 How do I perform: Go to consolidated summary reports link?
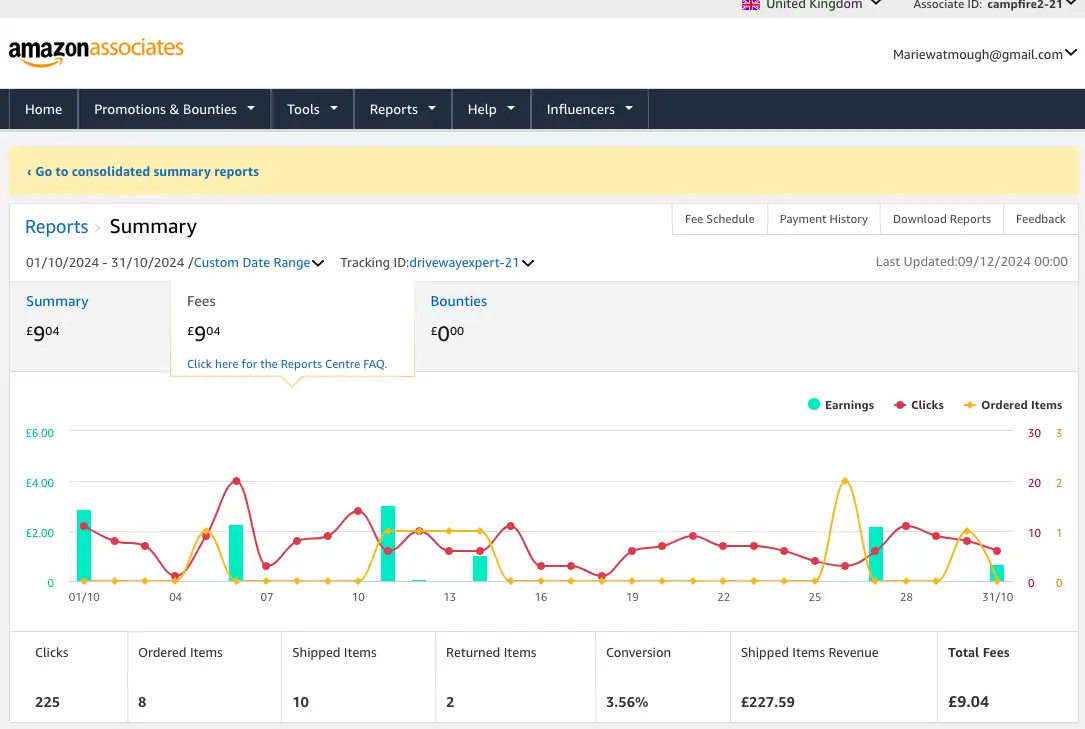click(143, 172)
